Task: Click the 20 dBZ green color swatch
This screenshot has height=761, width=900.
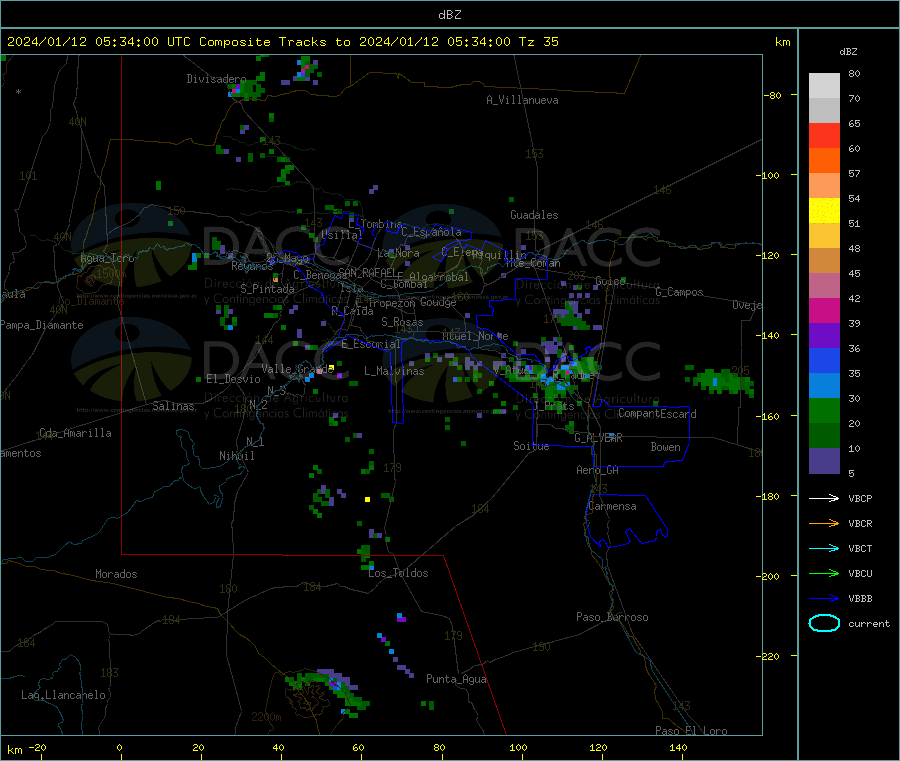Action: point(824,410)
